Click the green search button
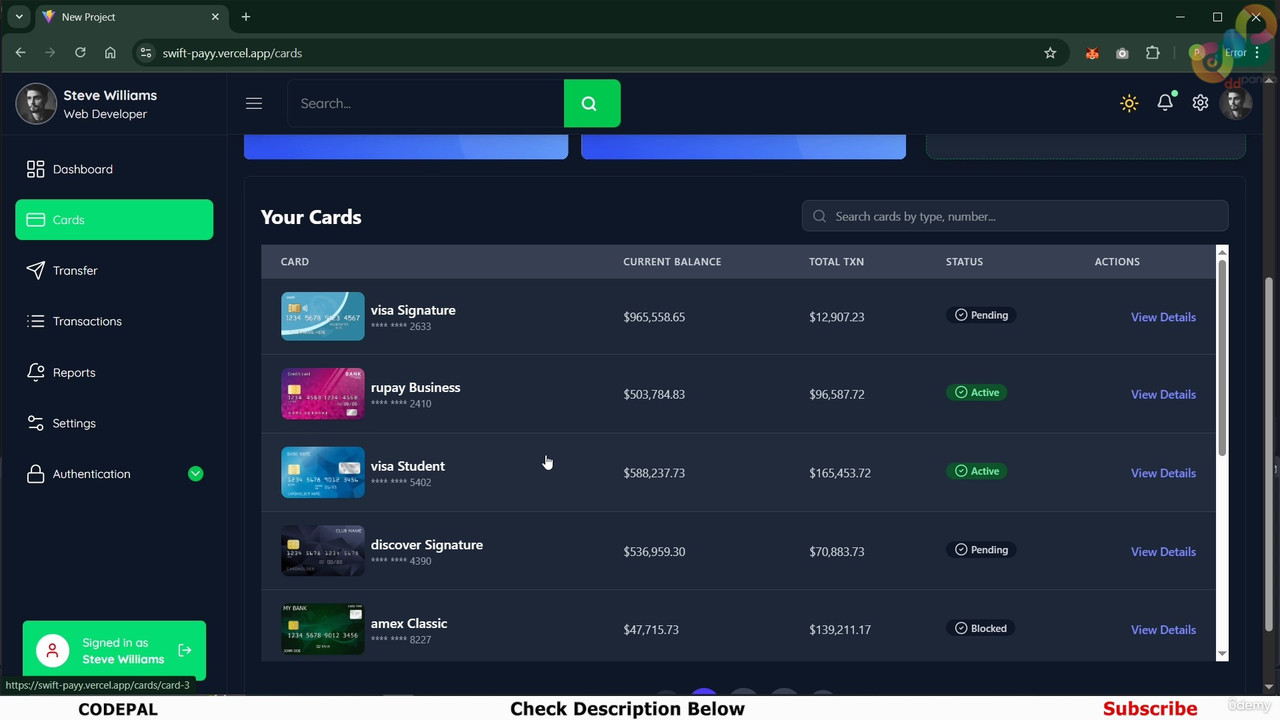The width and height of the screenshot is (1280, 720). coord(592,103)
